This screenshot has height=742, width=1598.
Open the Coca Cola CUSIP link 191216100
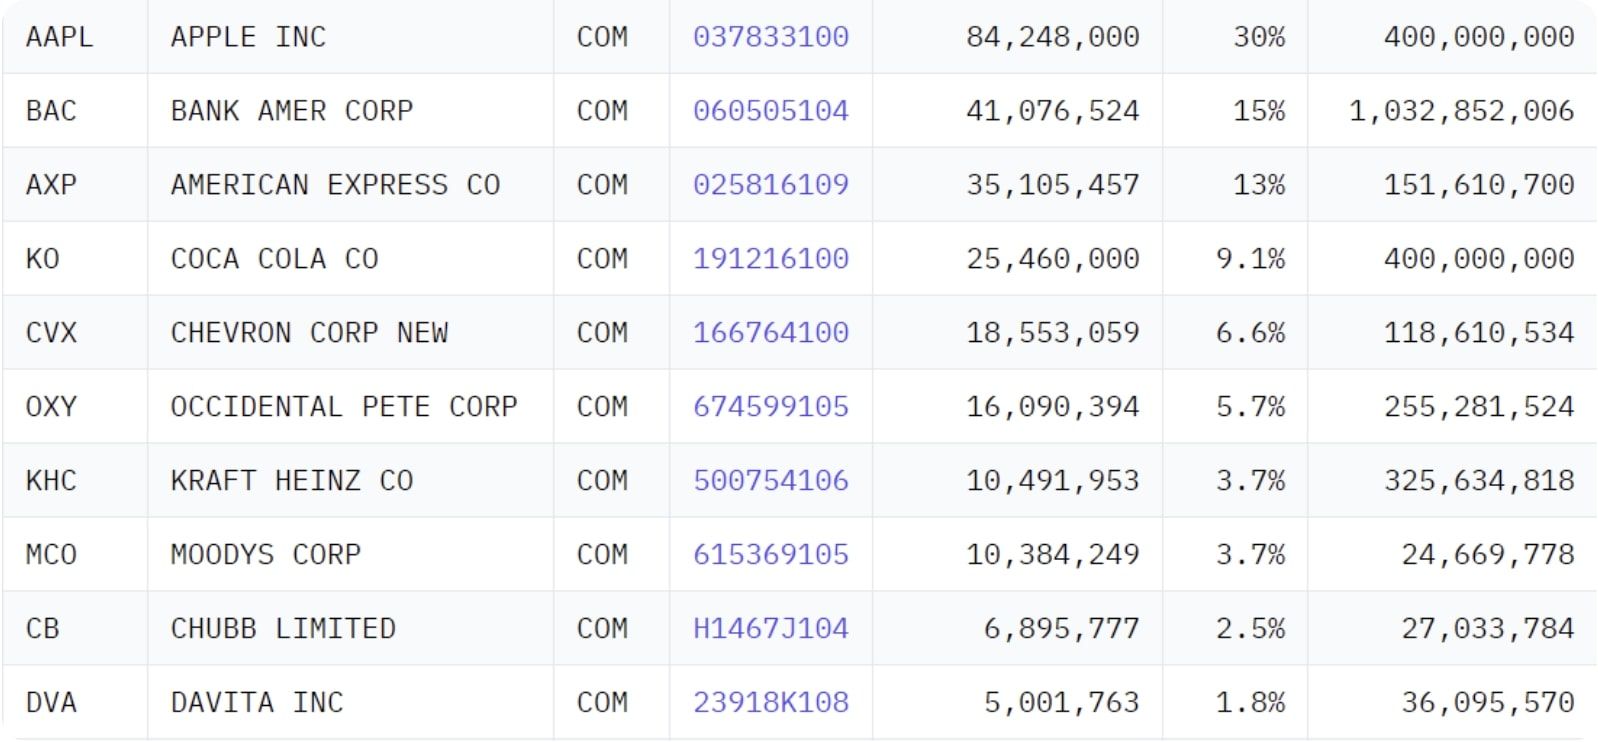771,259
